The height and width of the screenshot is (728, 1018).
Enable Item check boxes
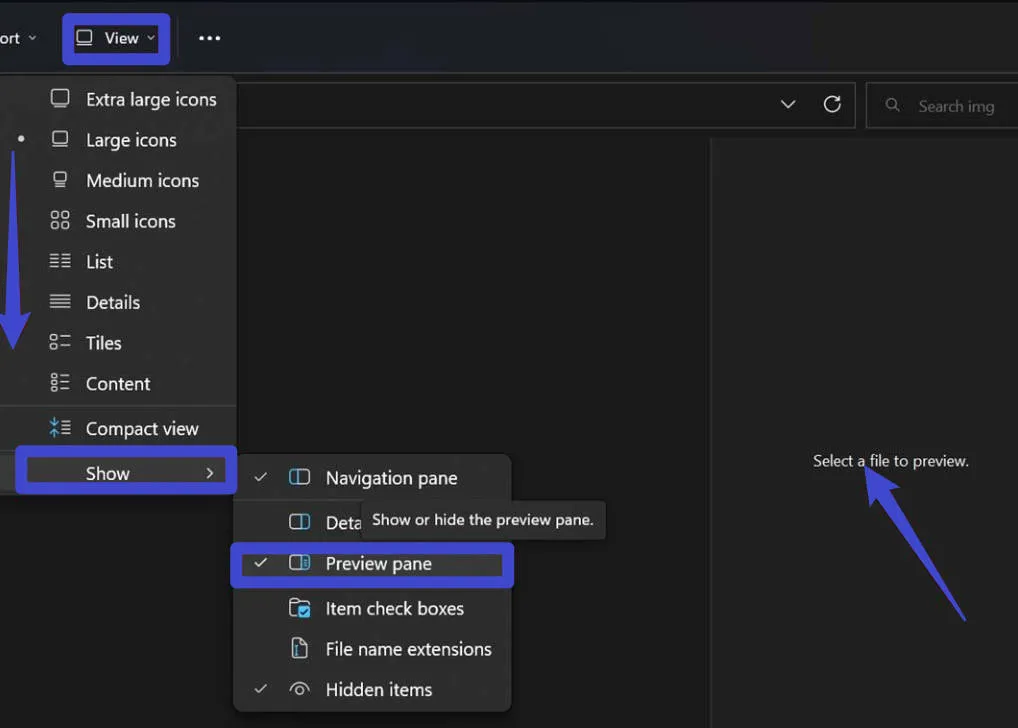394,608
